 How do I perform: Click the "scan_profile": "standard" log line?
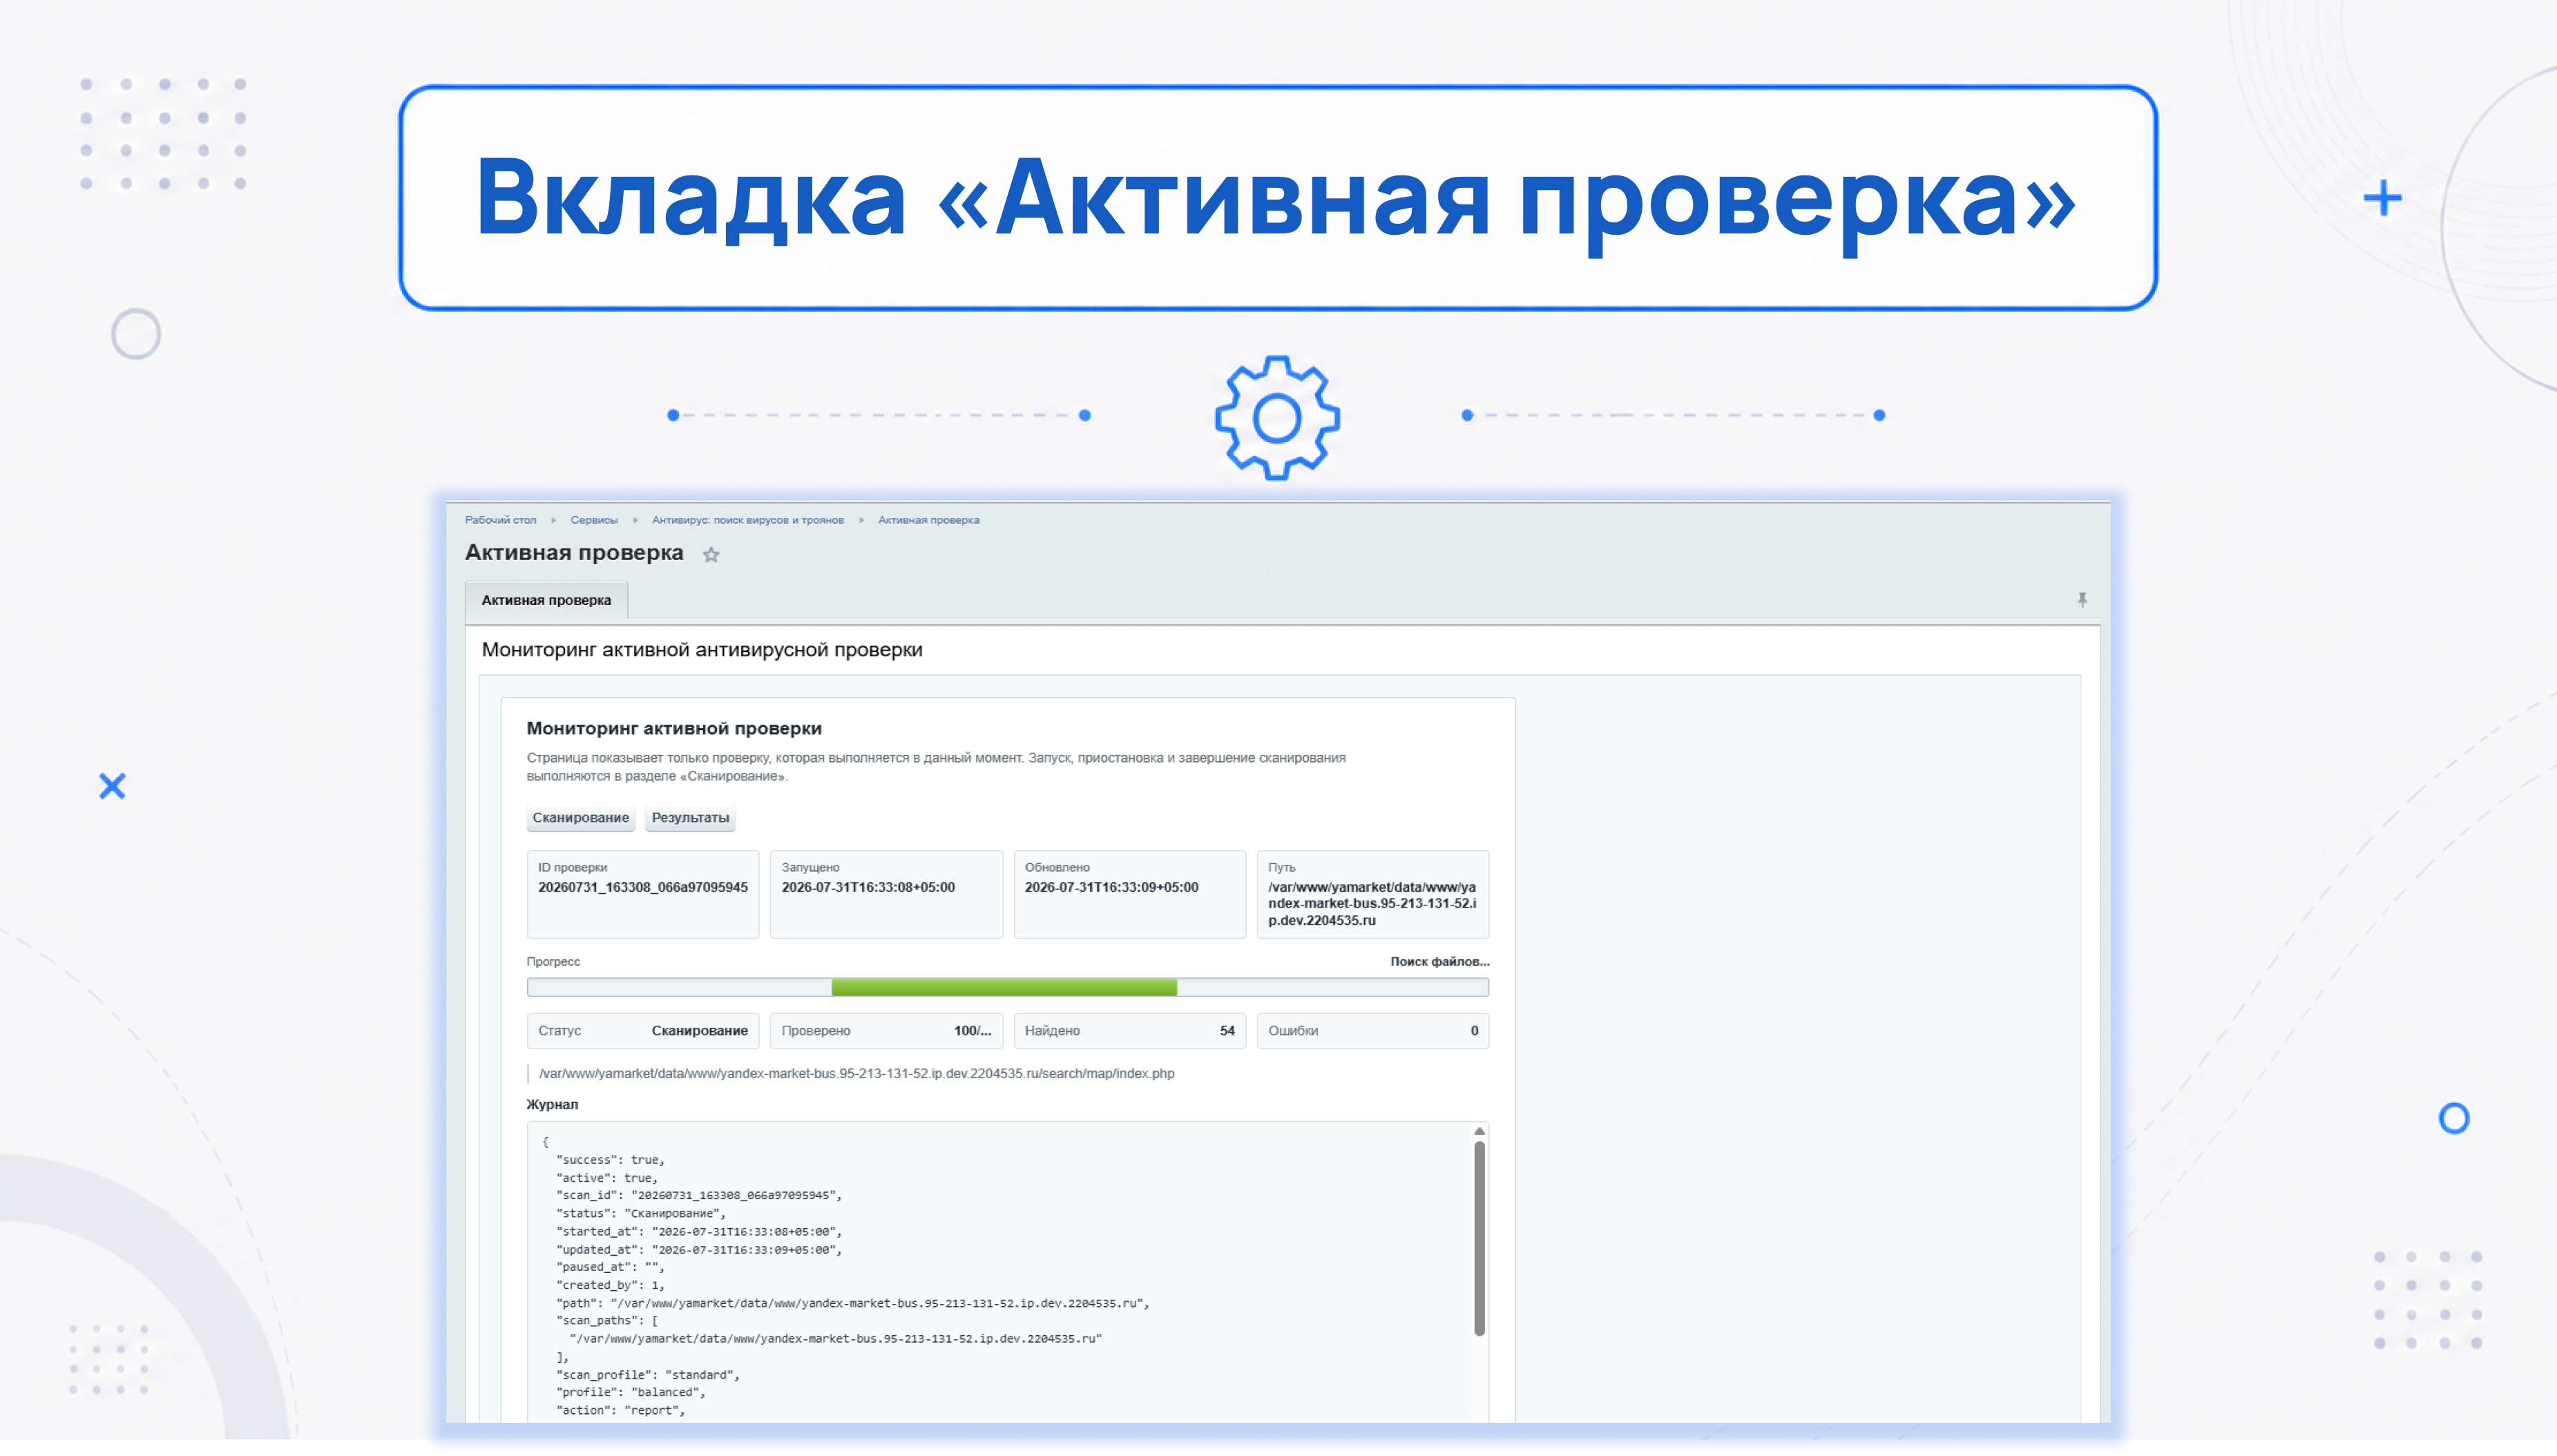coord(648,1375)
